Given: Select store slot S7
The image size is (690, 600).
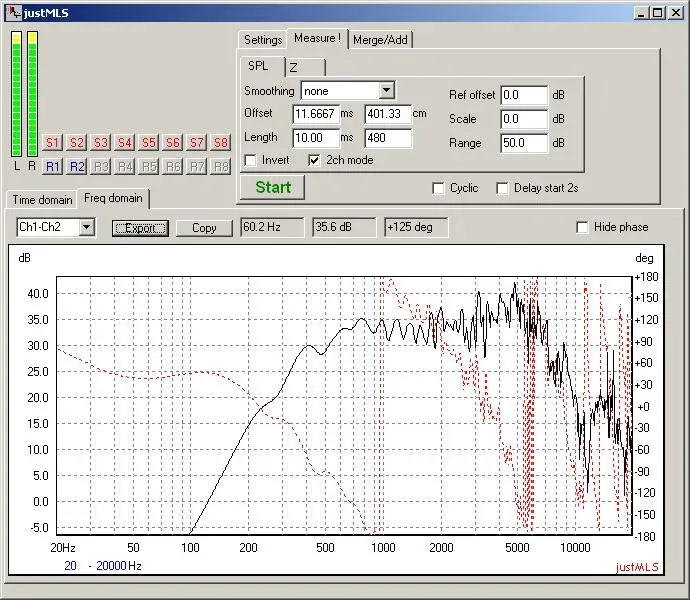Looking at the screenshot, I should (x=197, y=143).
